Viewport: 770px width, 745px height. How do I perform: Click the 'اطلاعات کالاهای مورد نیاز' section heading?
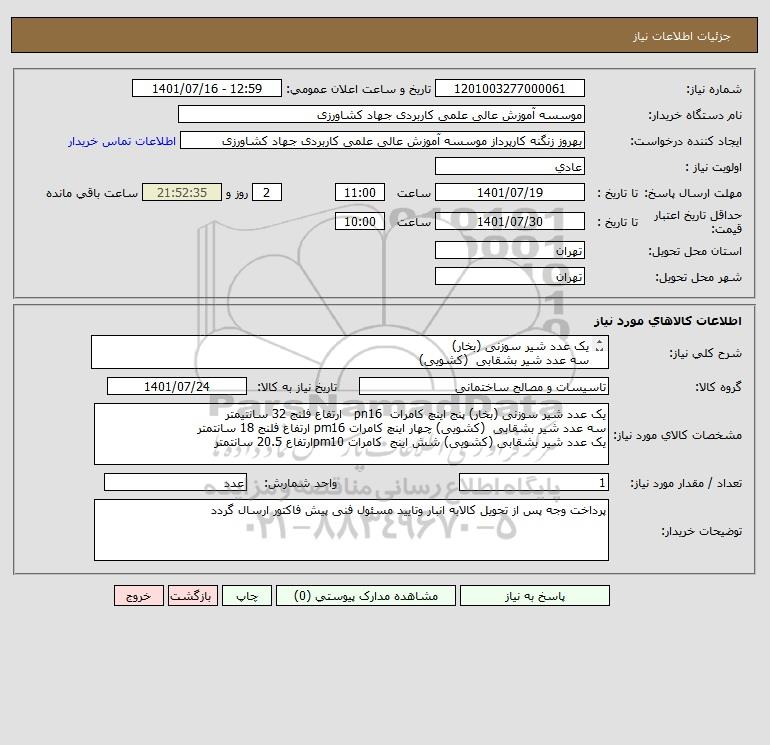pos(668,321)
